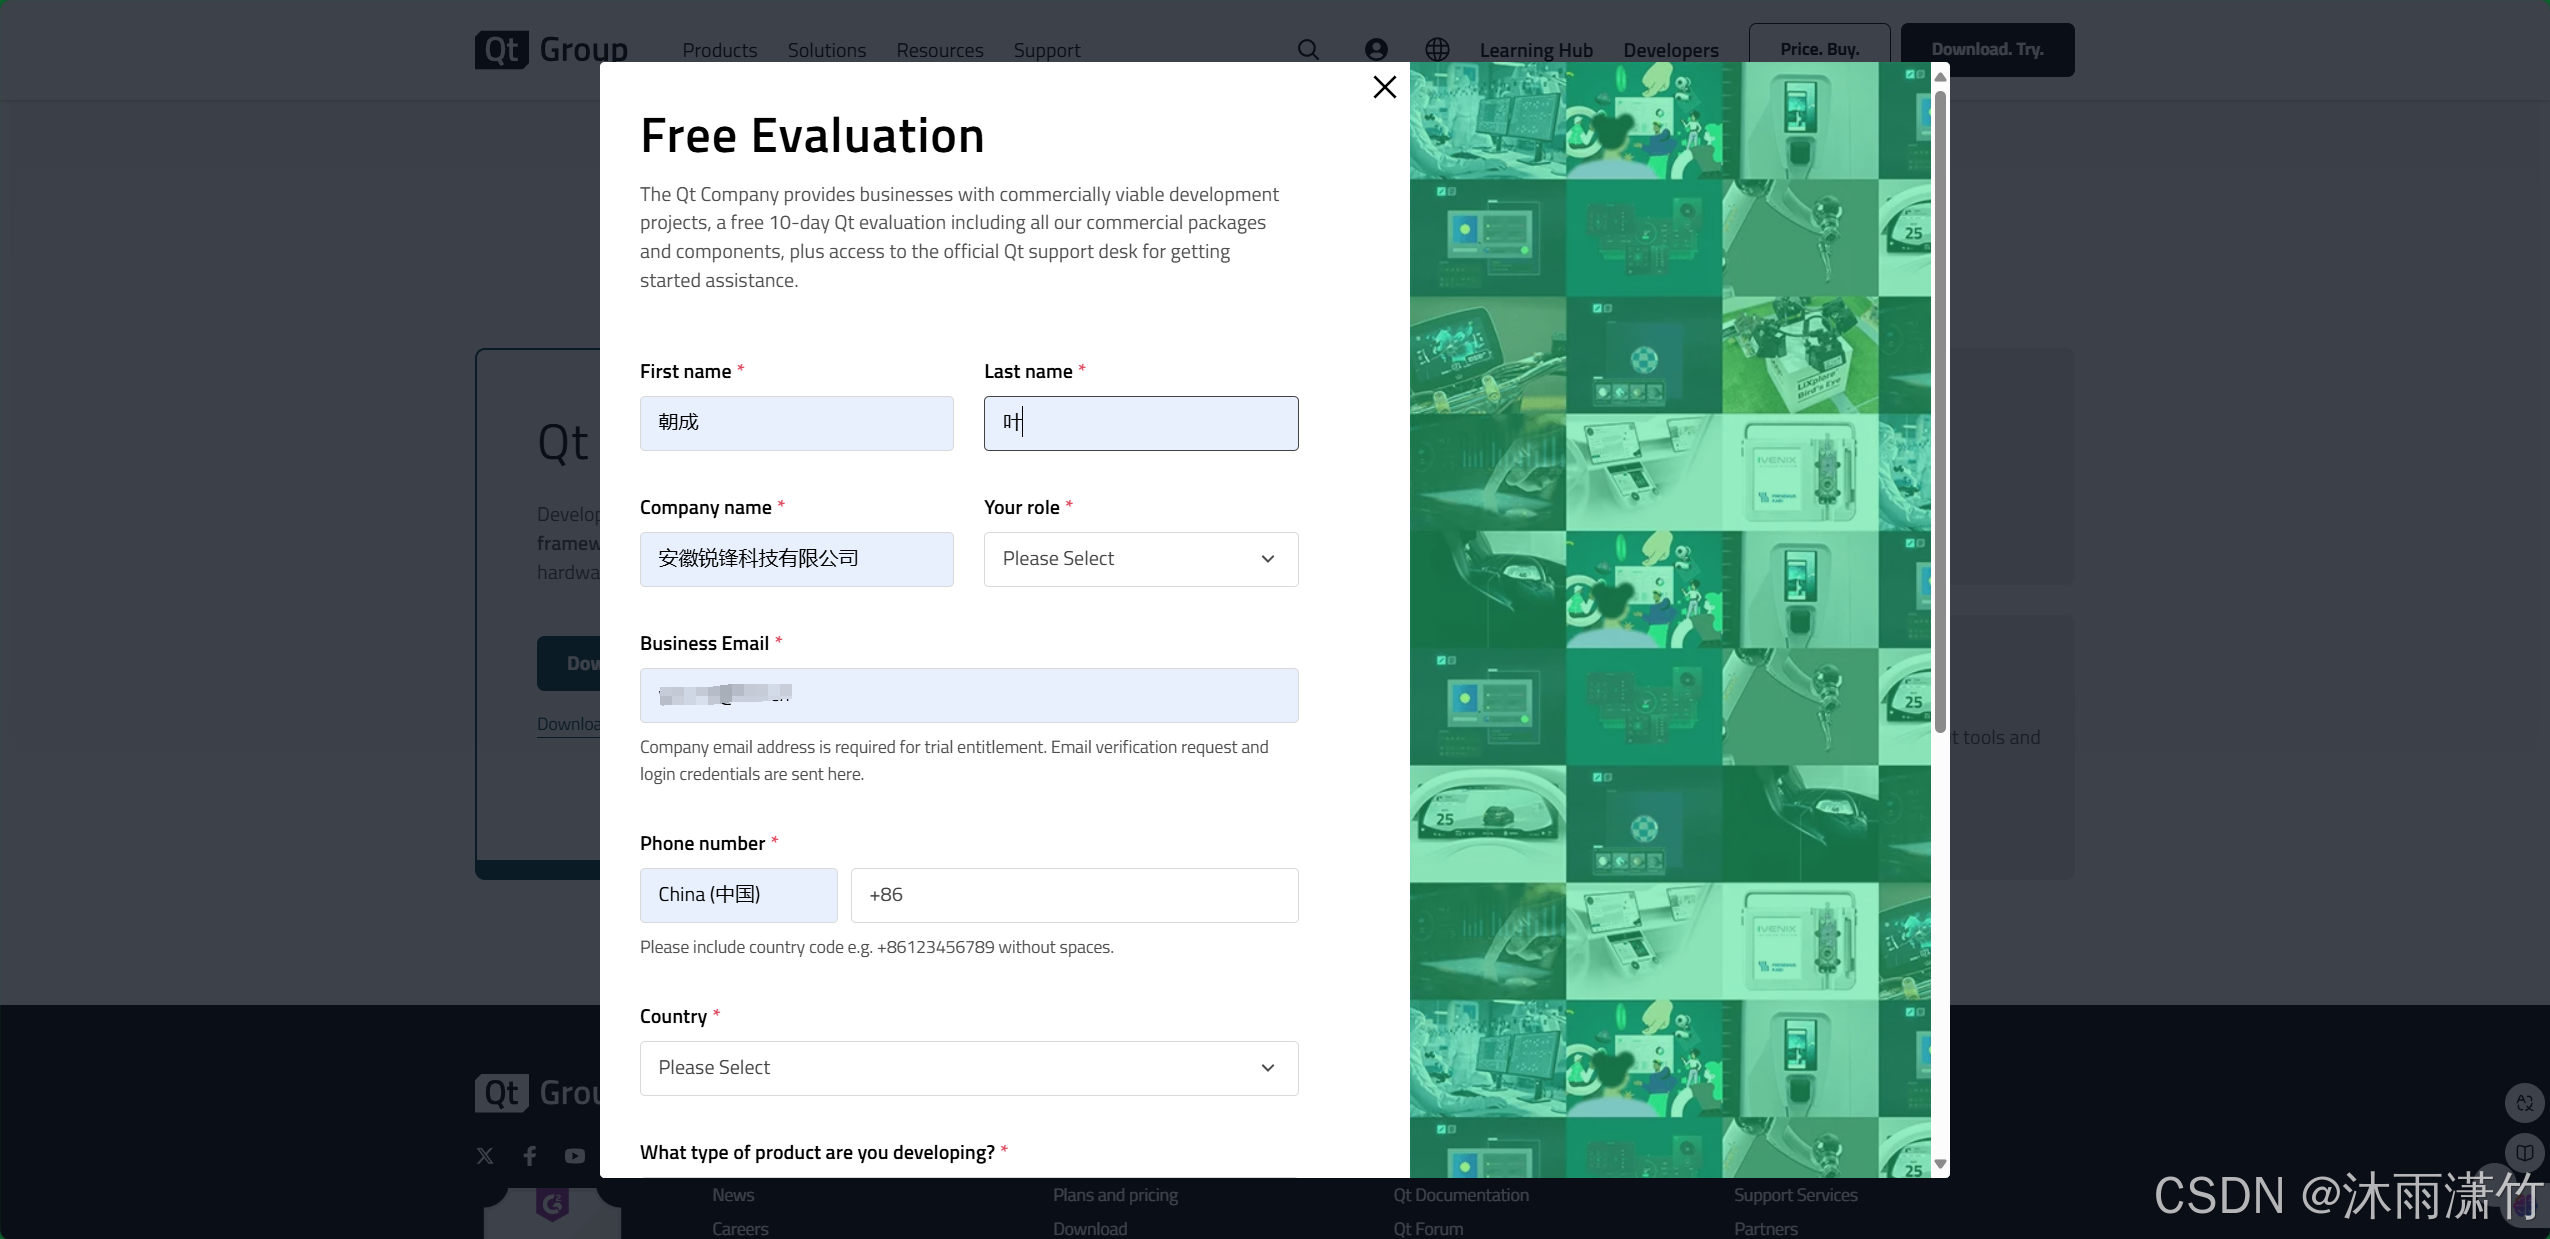
Task: Open the Products menu
Action: tap(720, 50)
